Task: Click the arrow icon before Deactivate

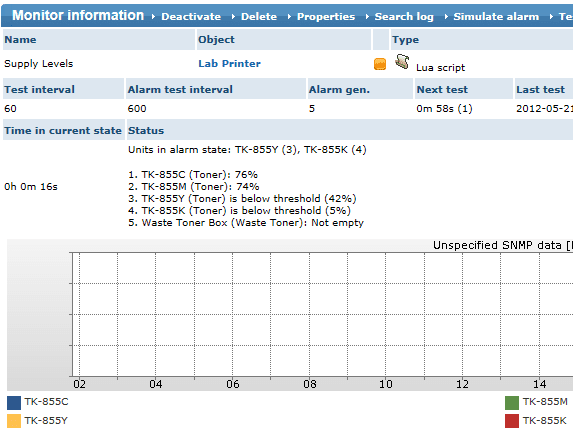Action: point(153,16)
